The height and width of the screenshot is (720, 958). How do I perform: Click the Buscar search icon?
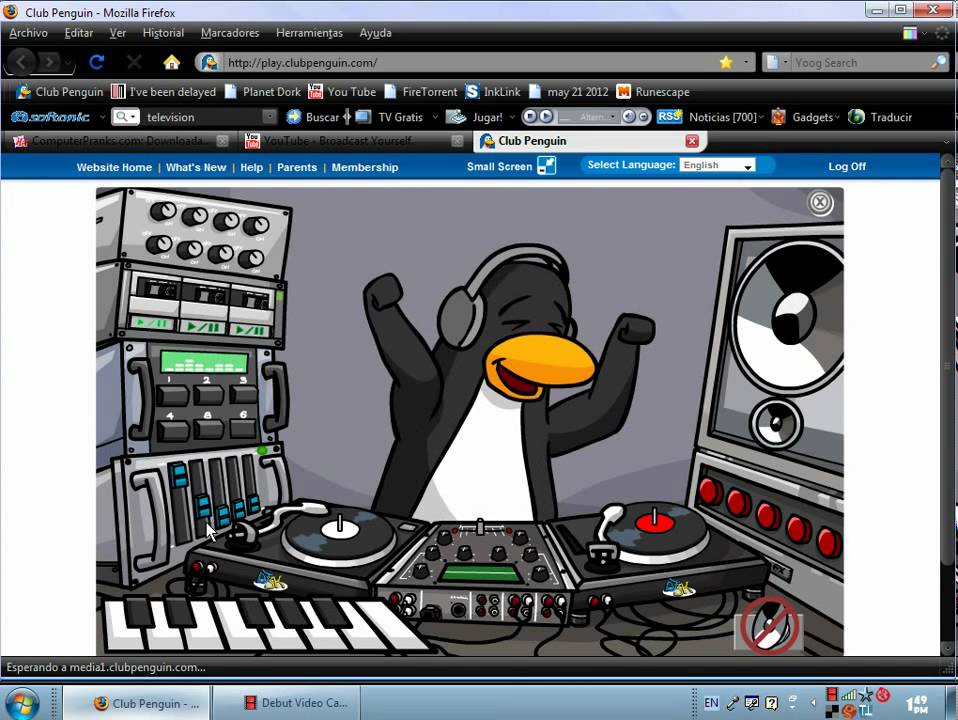(294, 117)
